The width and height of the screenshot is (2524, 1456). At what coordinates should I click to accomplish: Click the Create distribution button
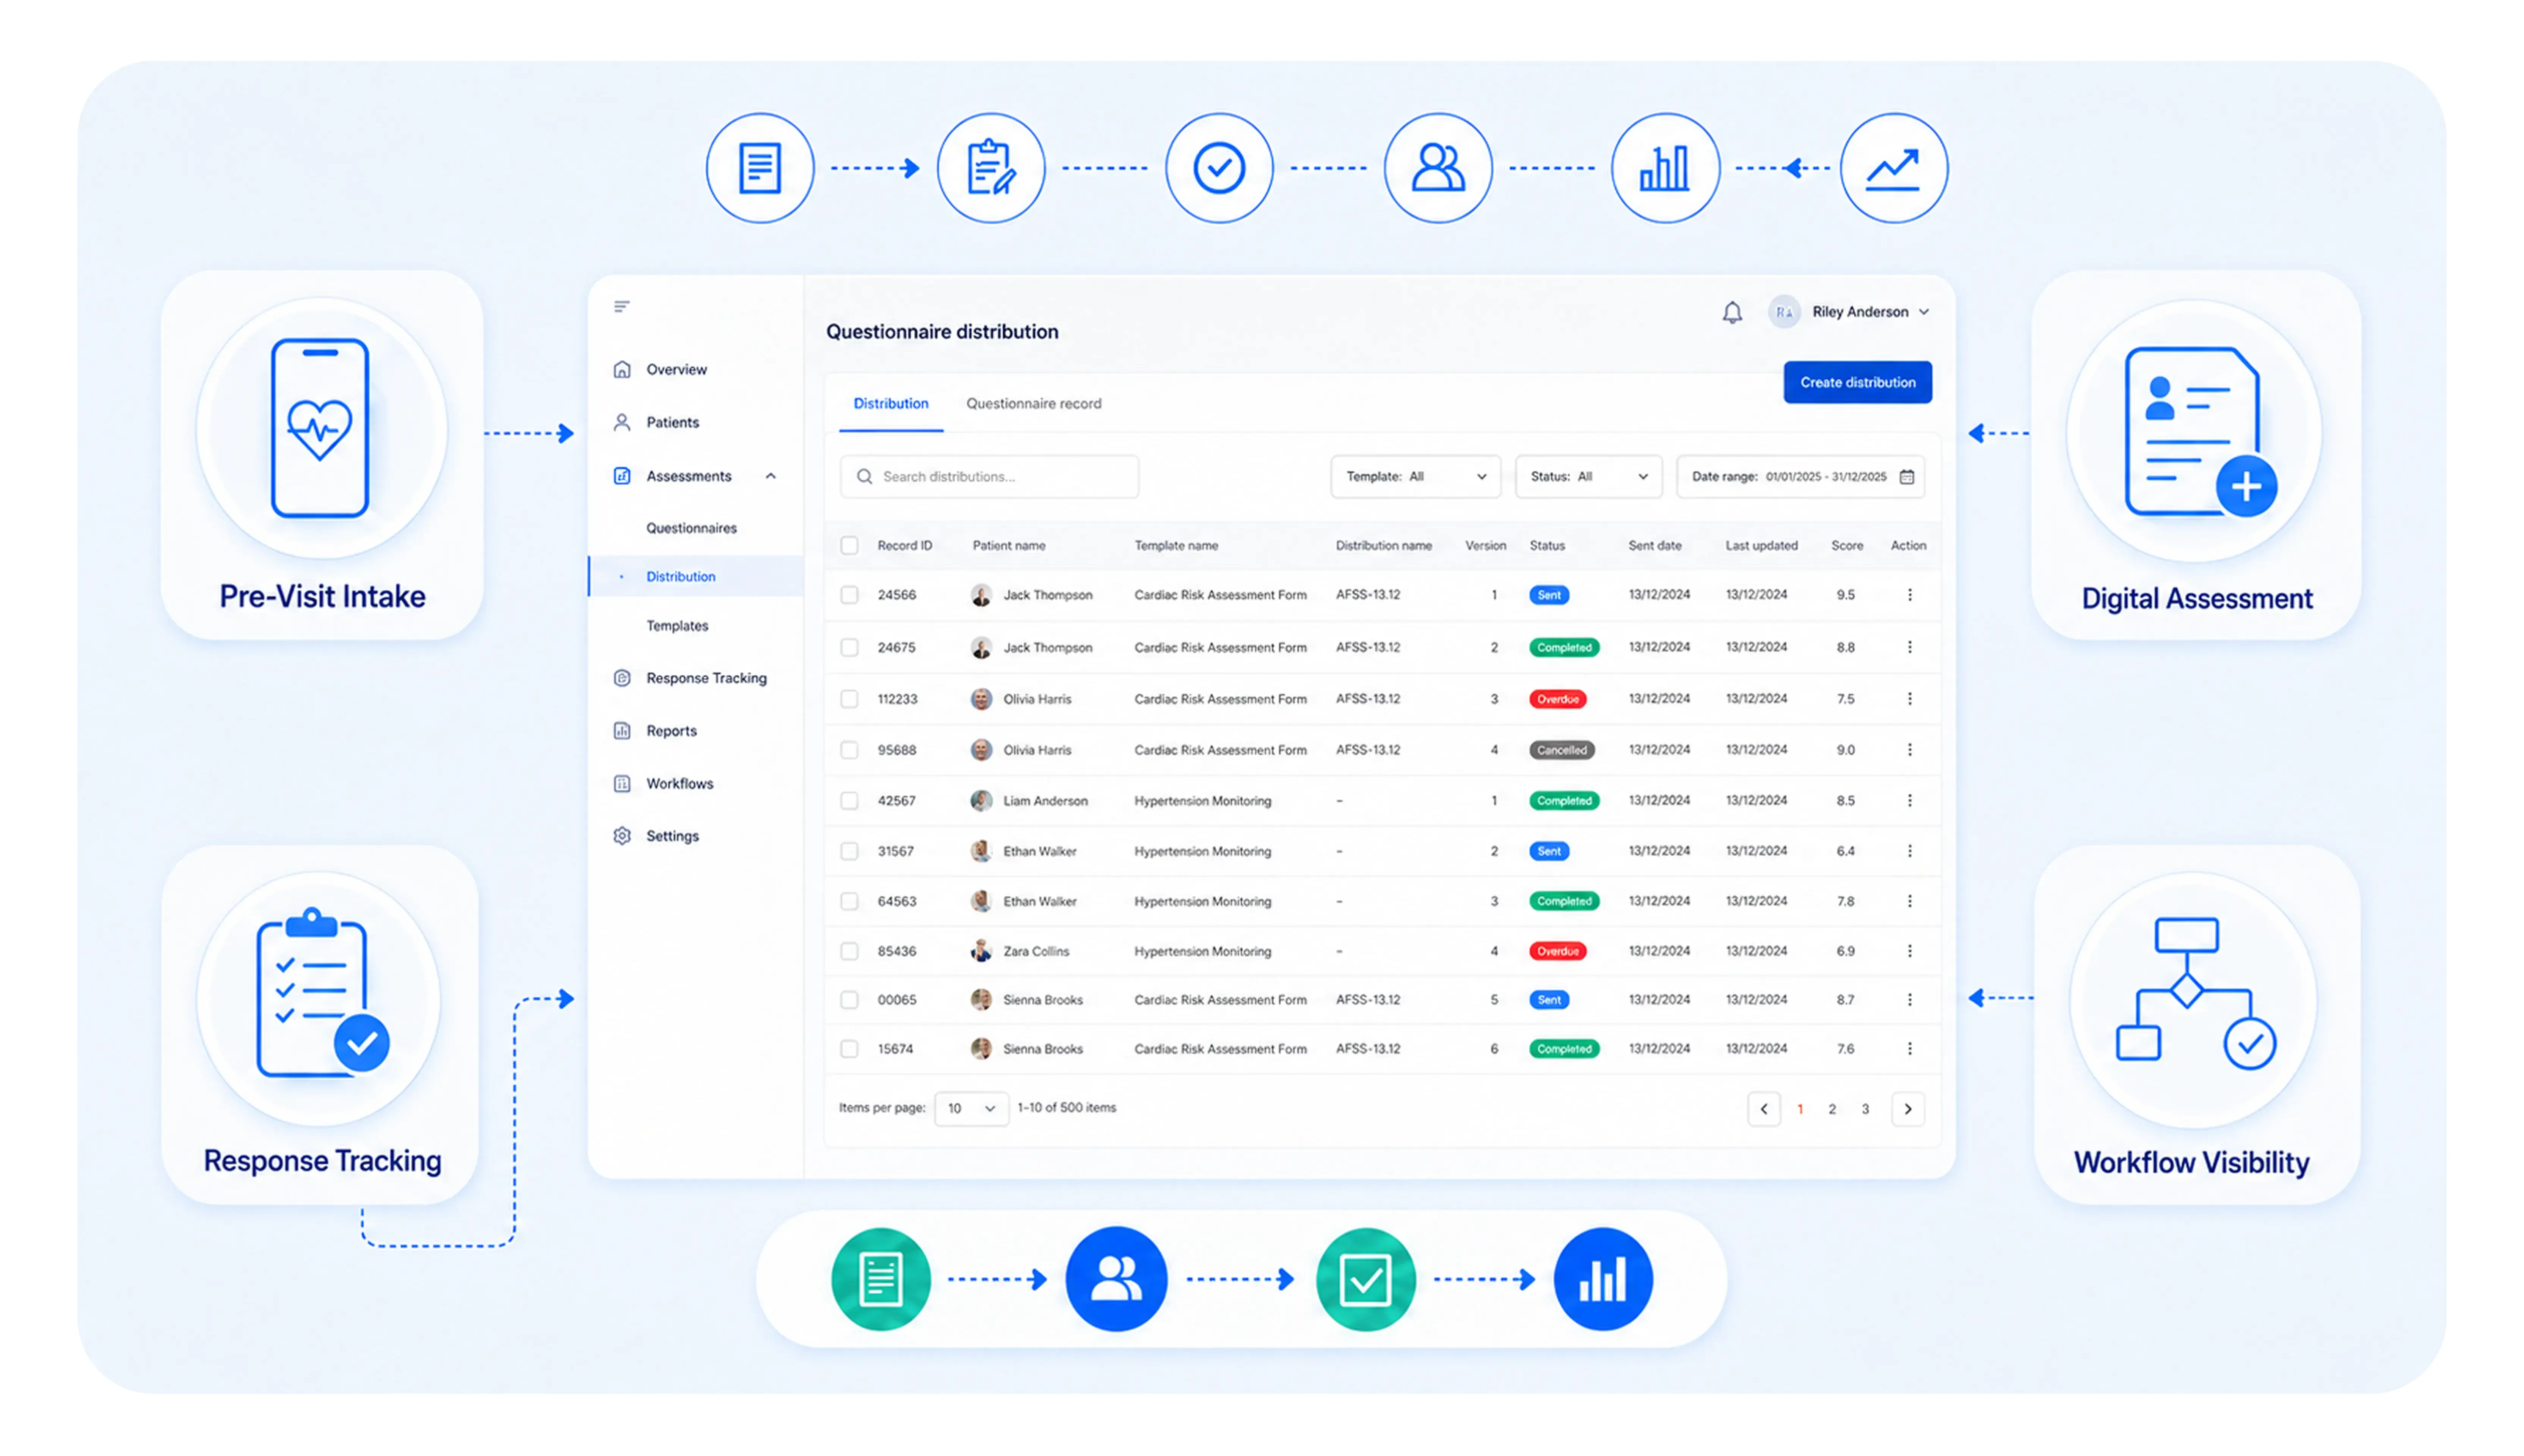(x=1857, y=382)
